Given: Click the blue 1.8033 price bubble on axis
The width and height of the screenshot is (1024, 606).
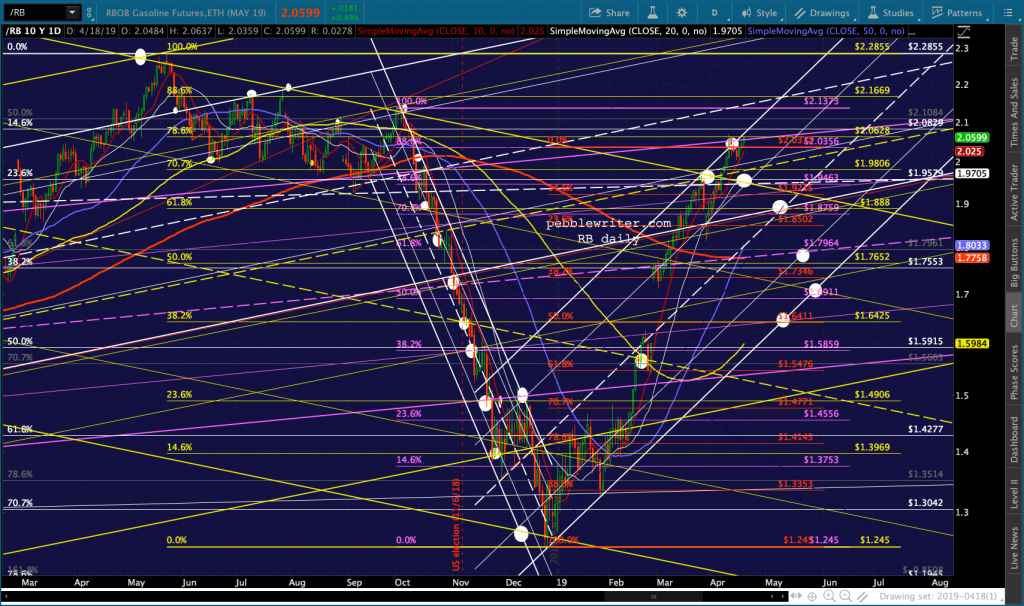Looking at the screenshot, I should [972, 246].
